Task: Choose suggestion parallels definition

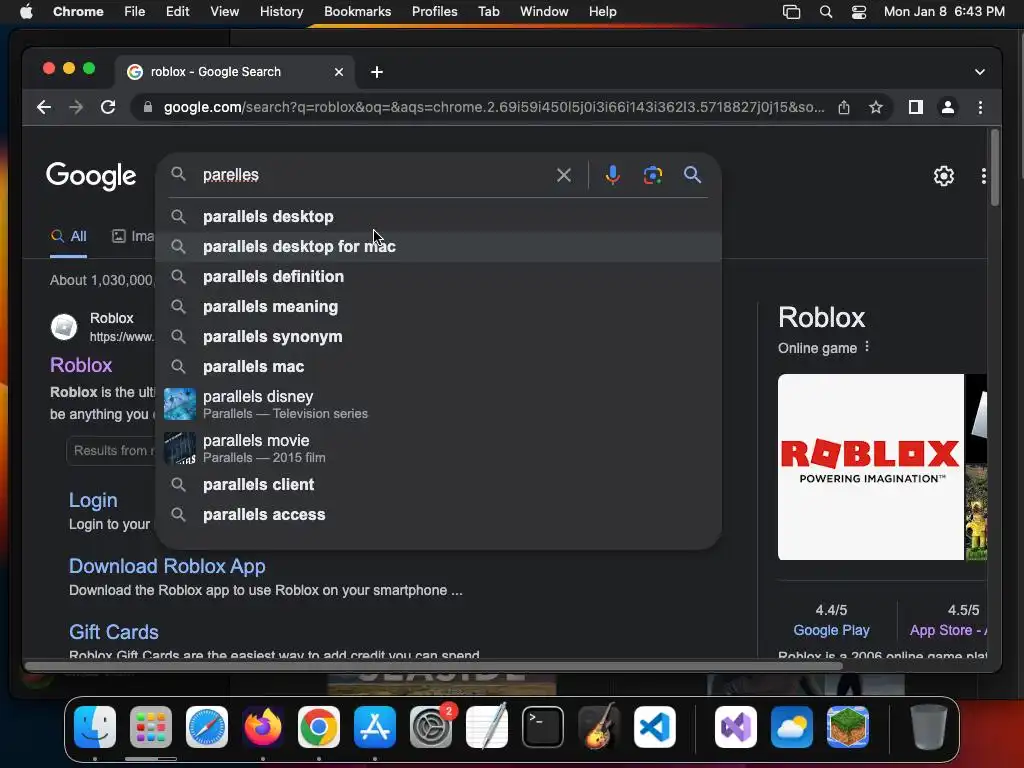Action: (438, 276)
